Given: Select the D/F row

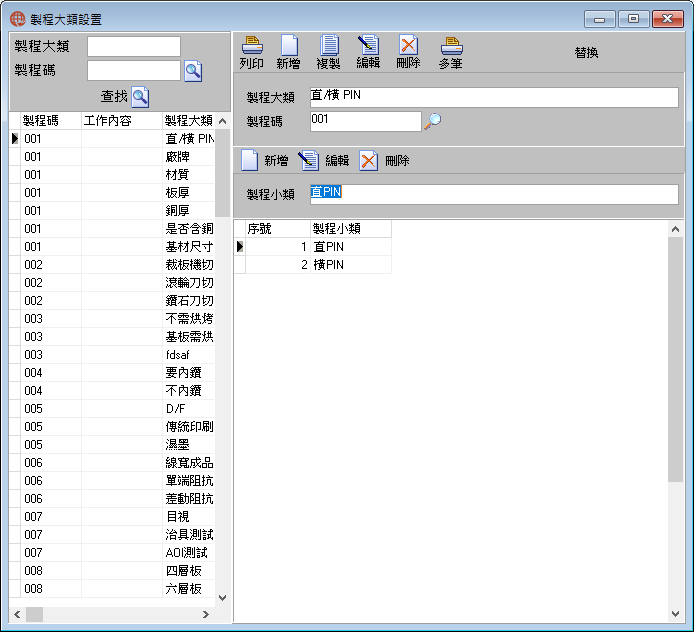Looking at the screenshot, I should tap(112, 408).
